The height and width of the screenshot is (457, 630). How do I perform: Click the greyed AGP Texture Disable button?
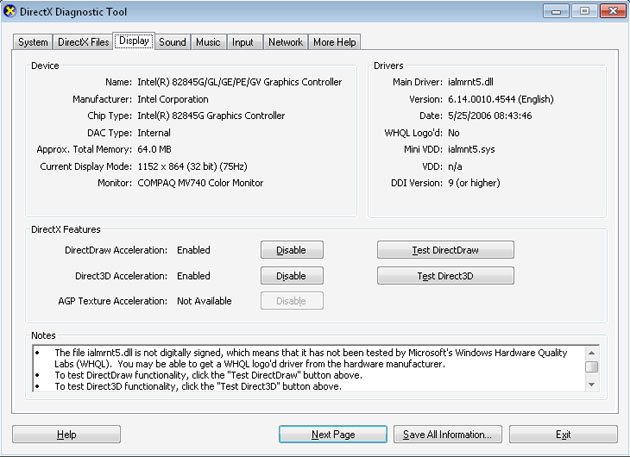(292, 301)
